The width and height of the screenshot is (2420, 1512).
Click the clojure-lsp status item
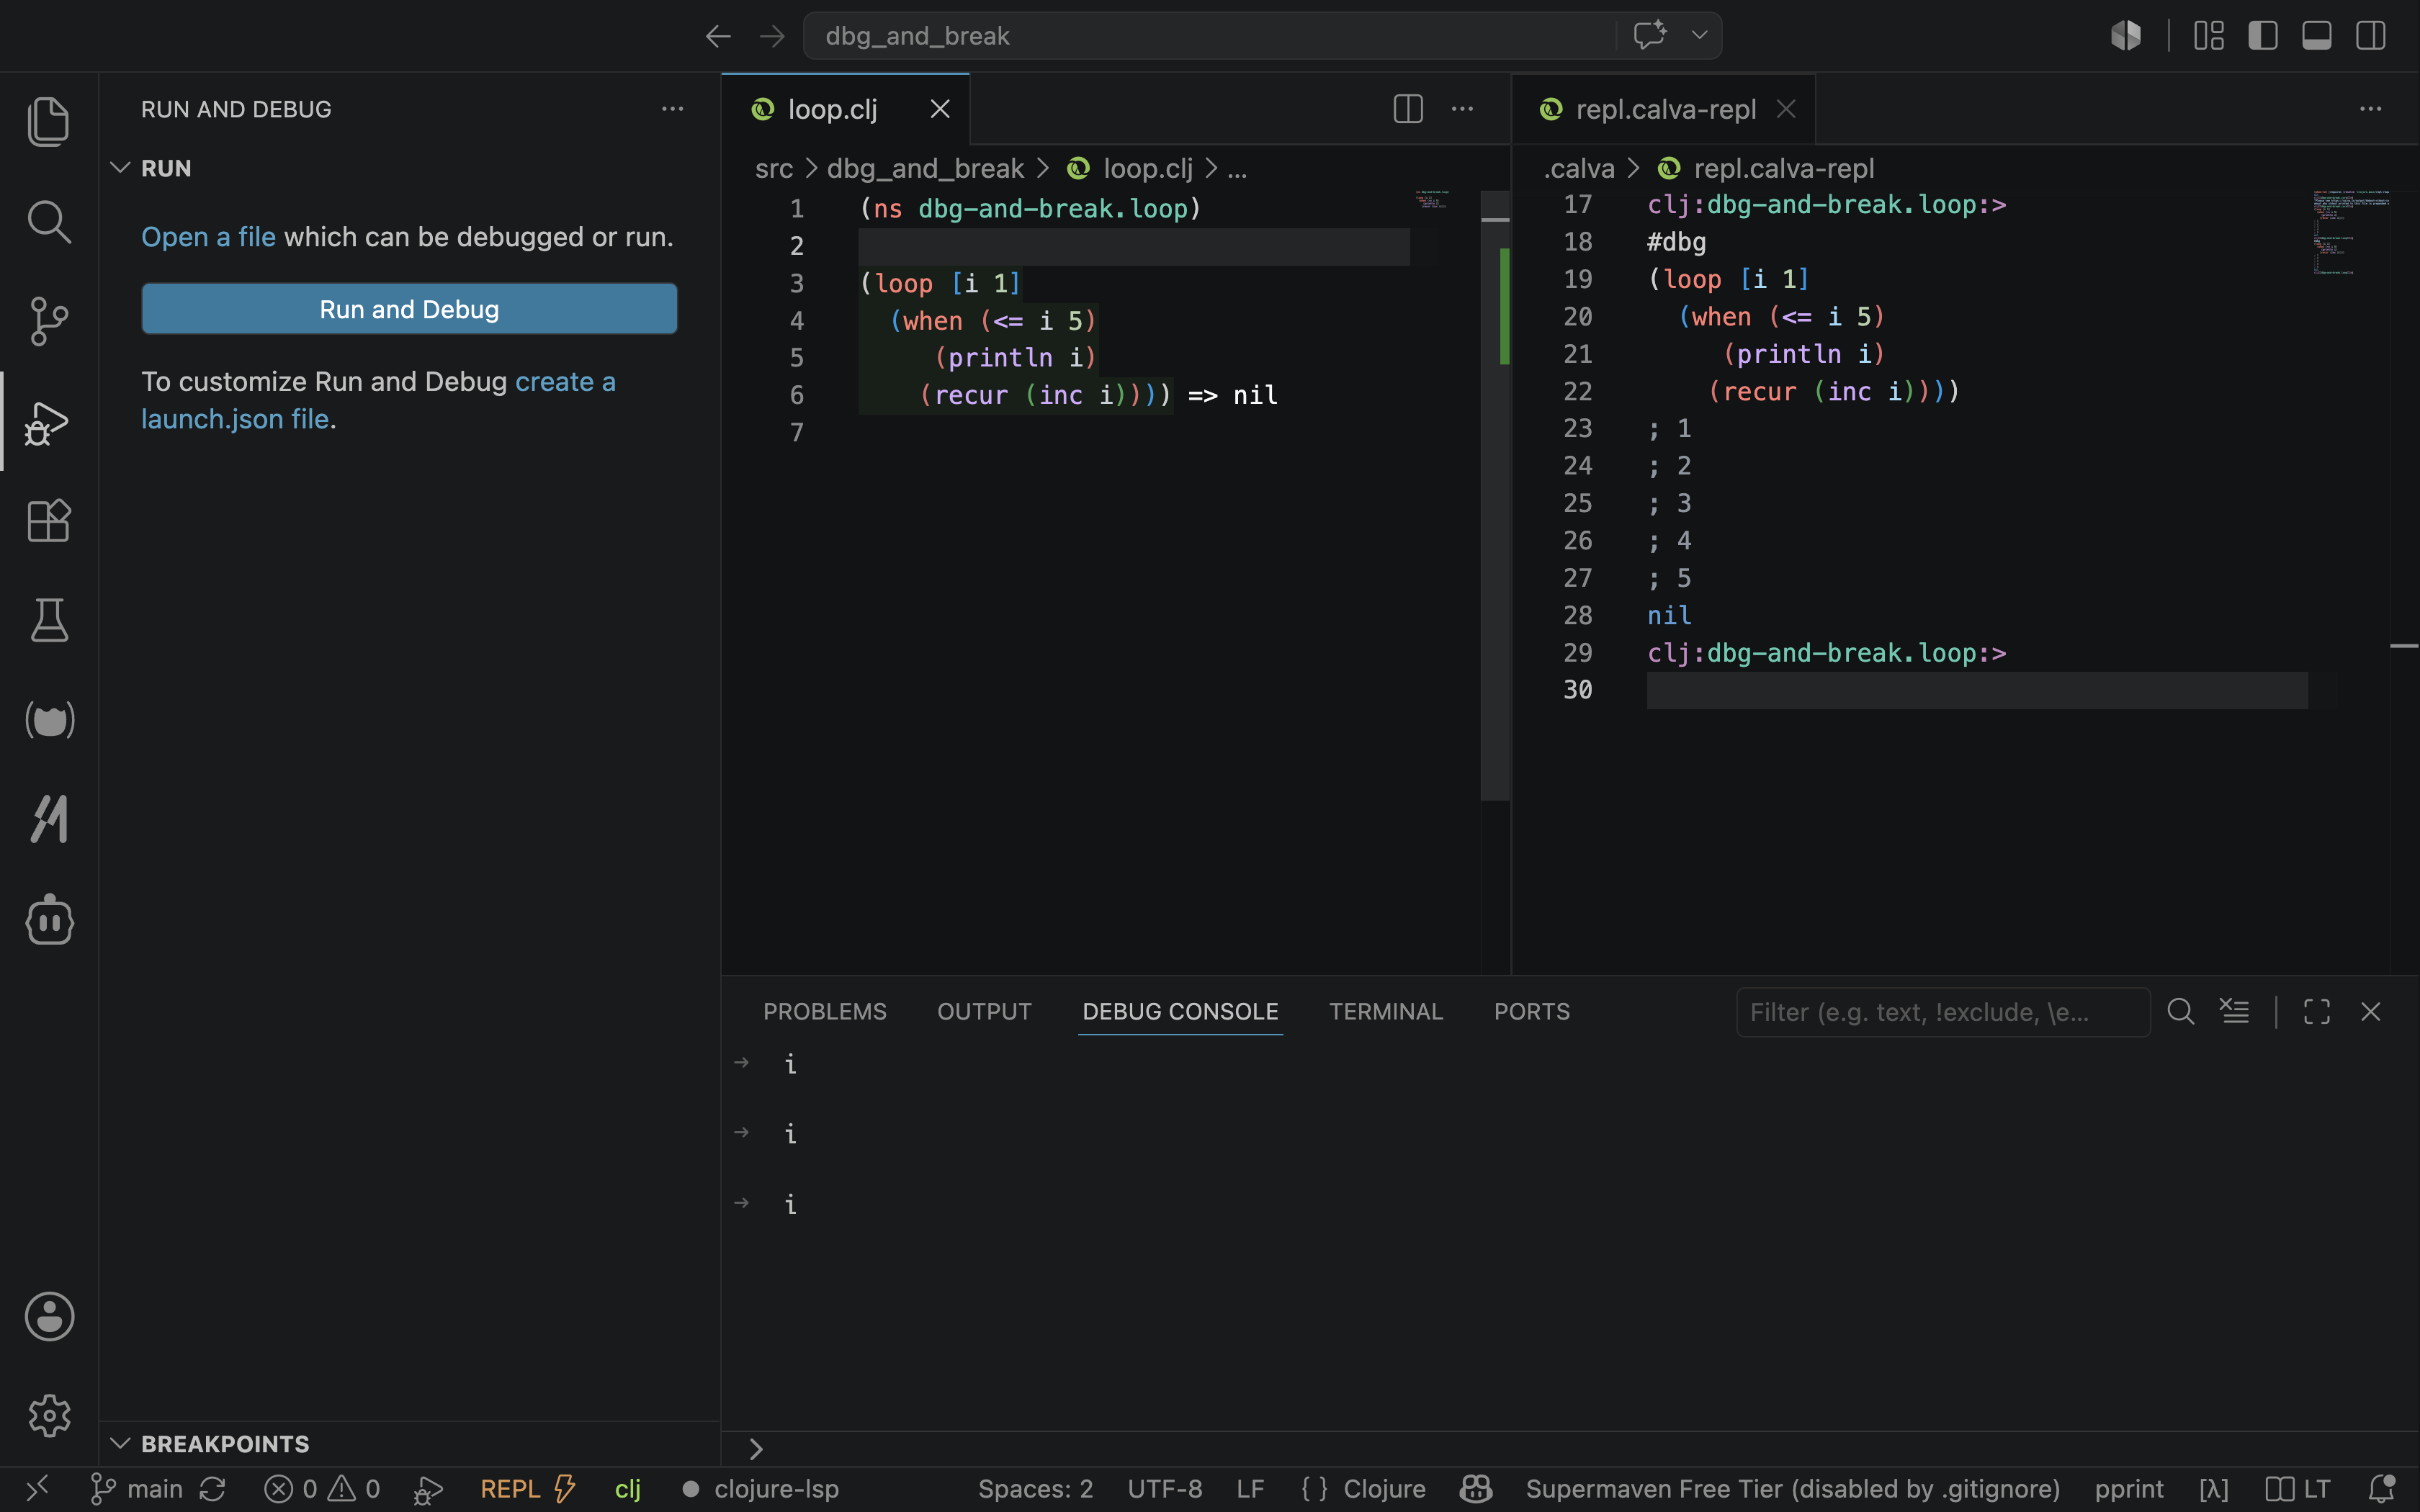coord(760,1489)
